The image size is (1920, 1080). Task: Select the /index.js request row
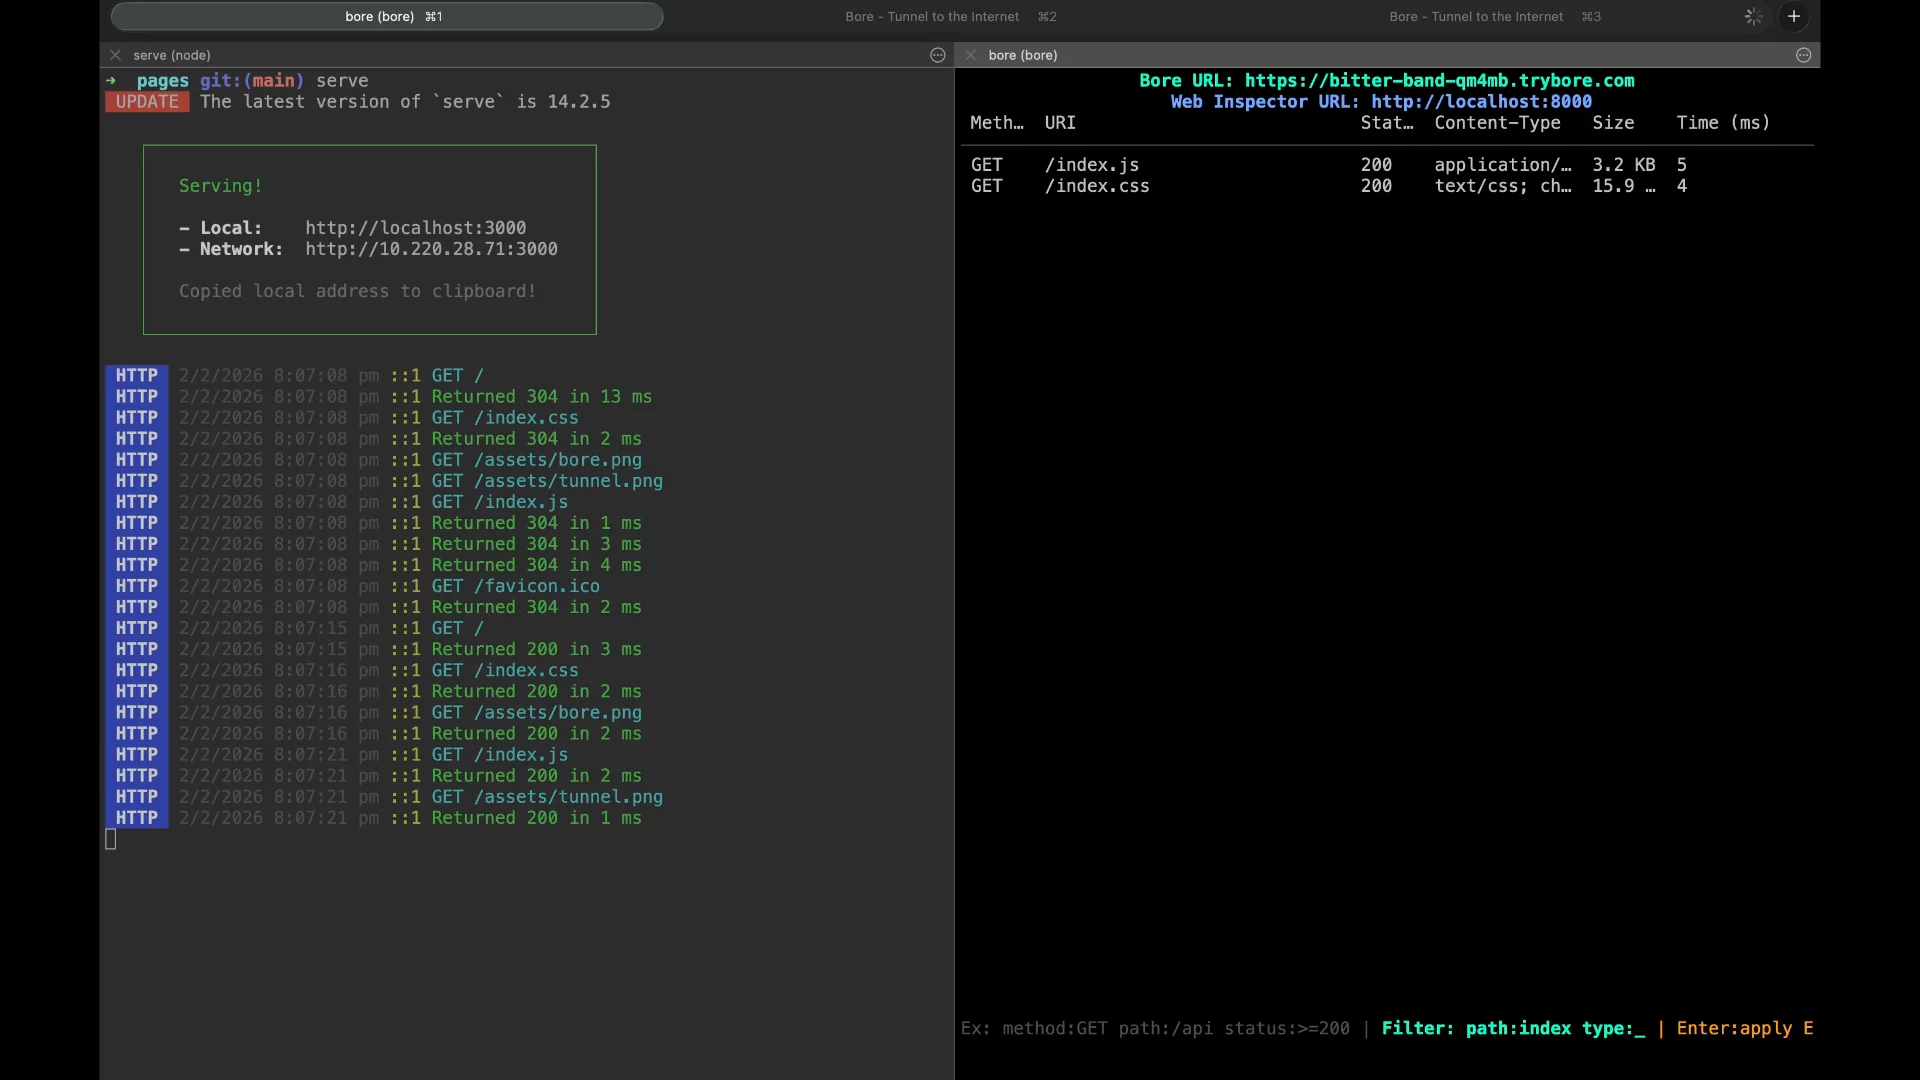(x=1387, y=165)
